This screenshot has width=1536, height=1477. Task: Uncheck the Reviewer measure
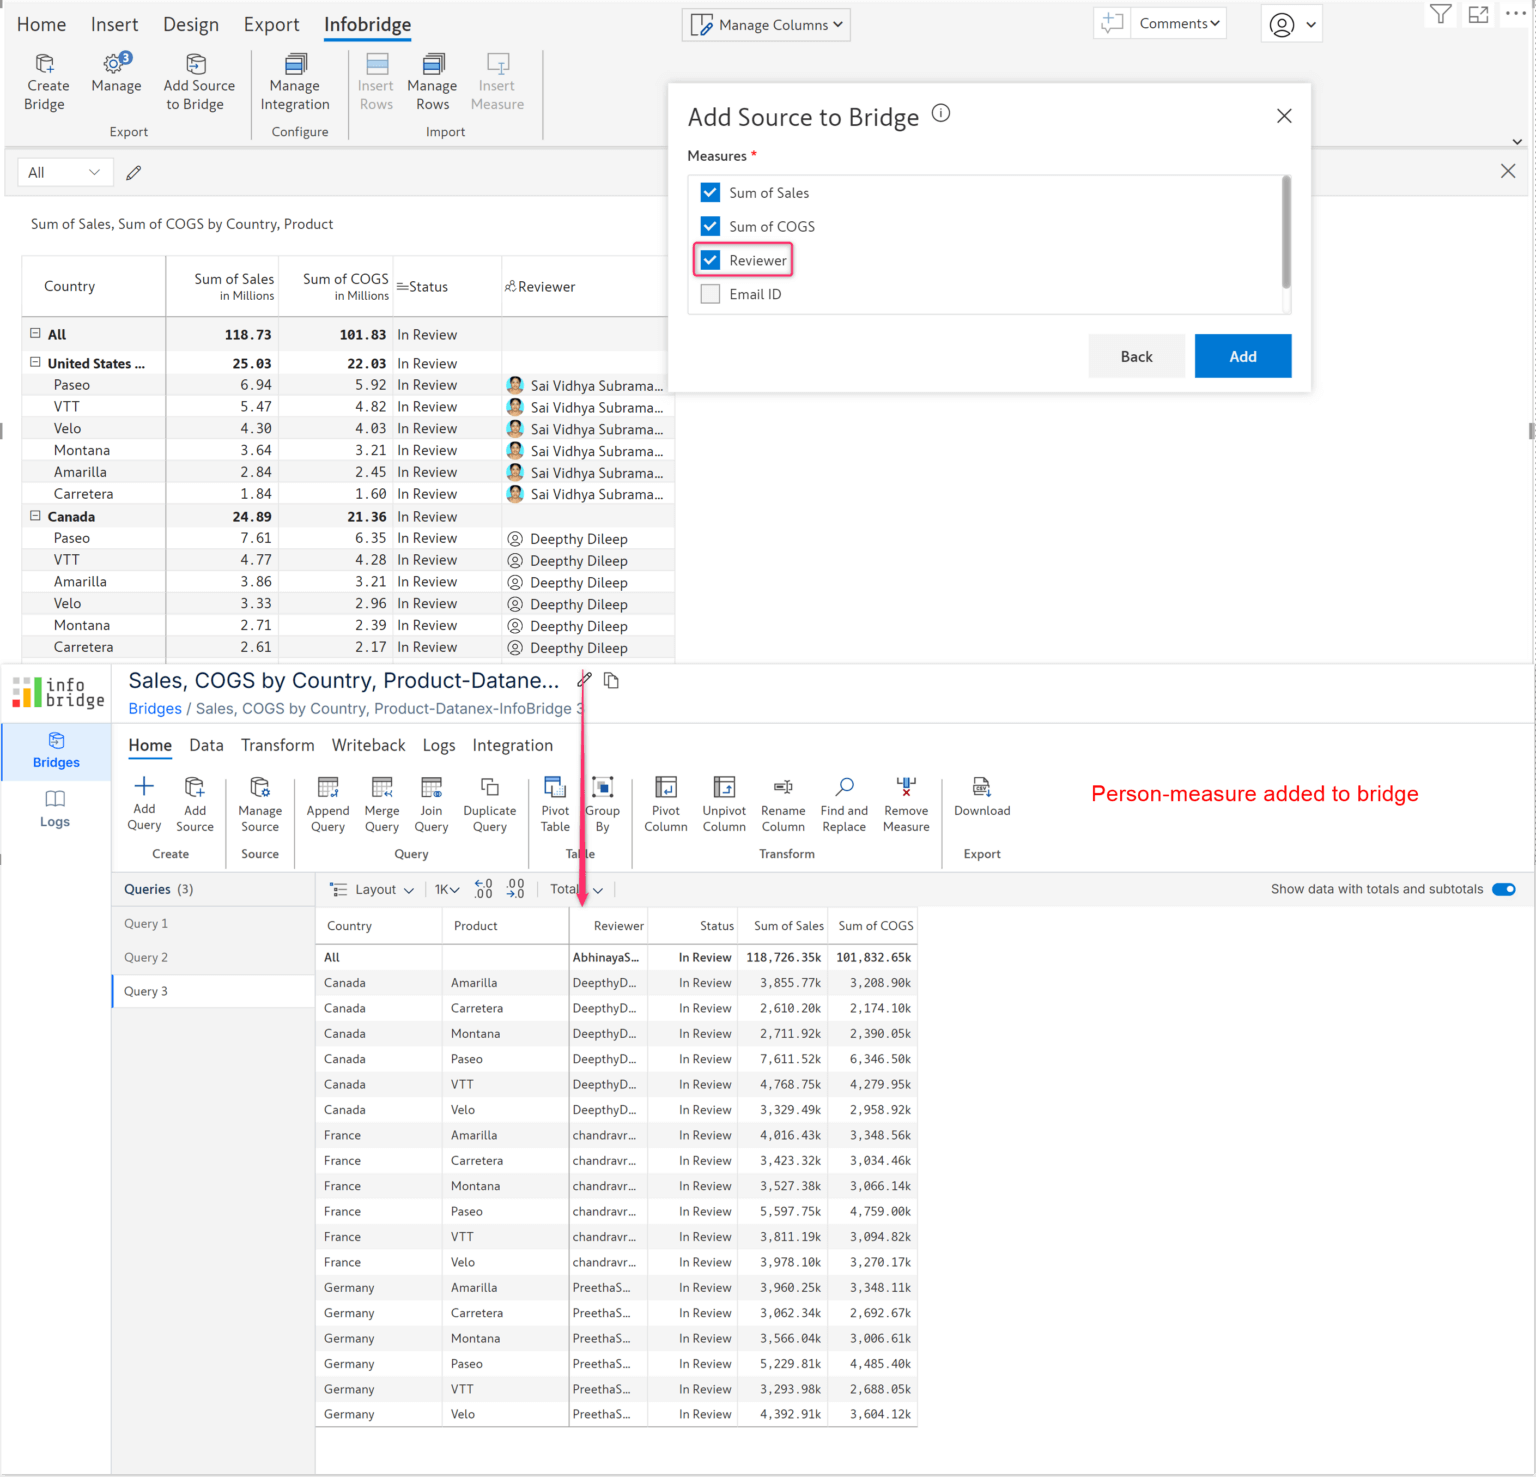coord(710,259)
